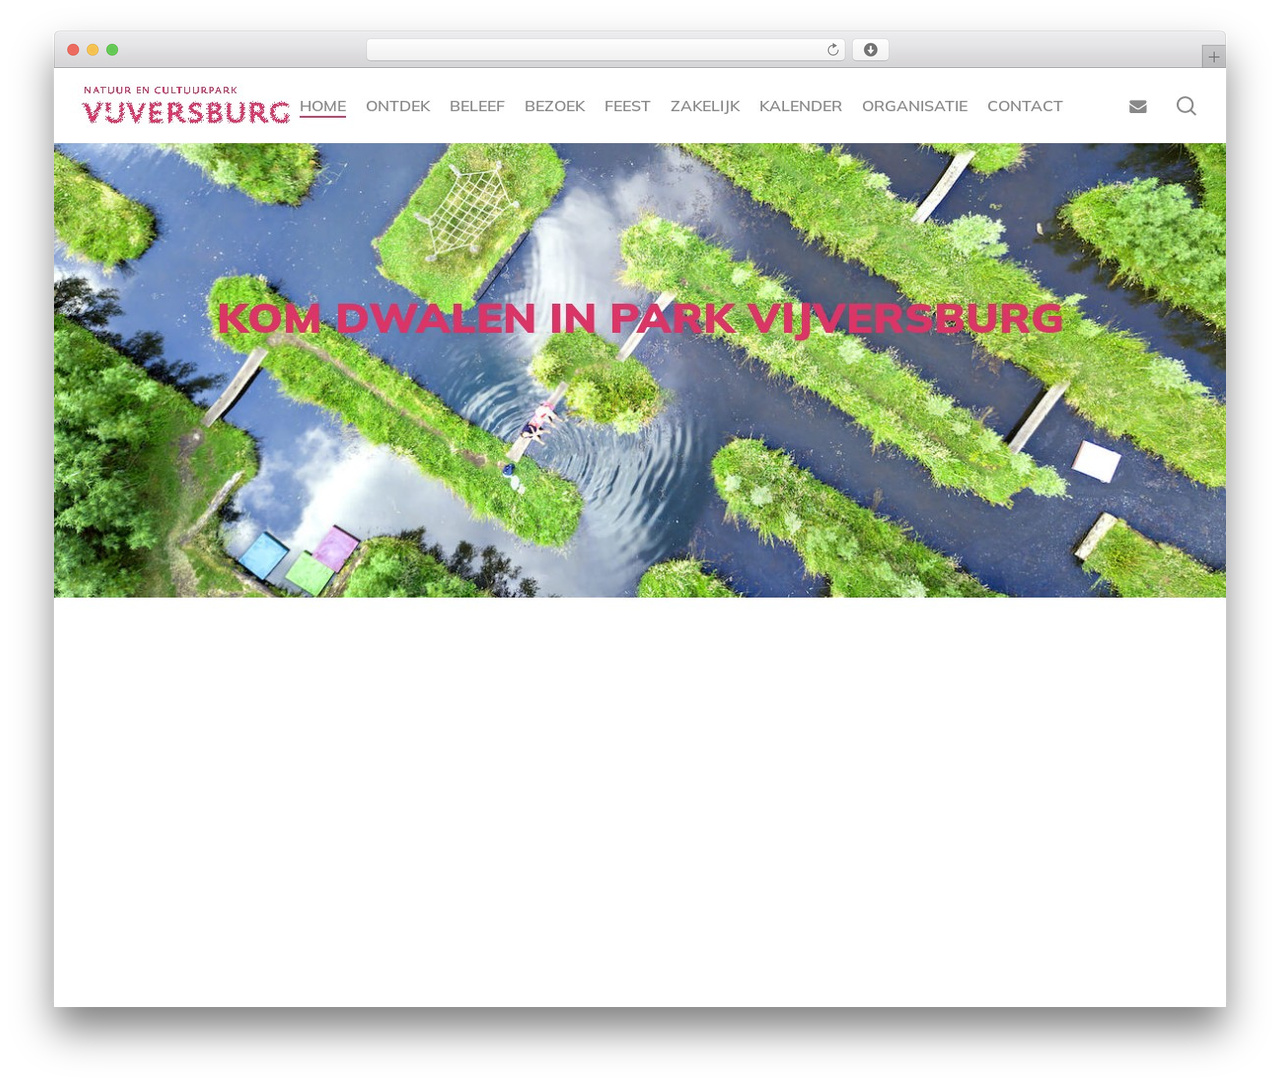Open the ORGANISATIE menu item
1280x1084 pixels.
[915, 106]
